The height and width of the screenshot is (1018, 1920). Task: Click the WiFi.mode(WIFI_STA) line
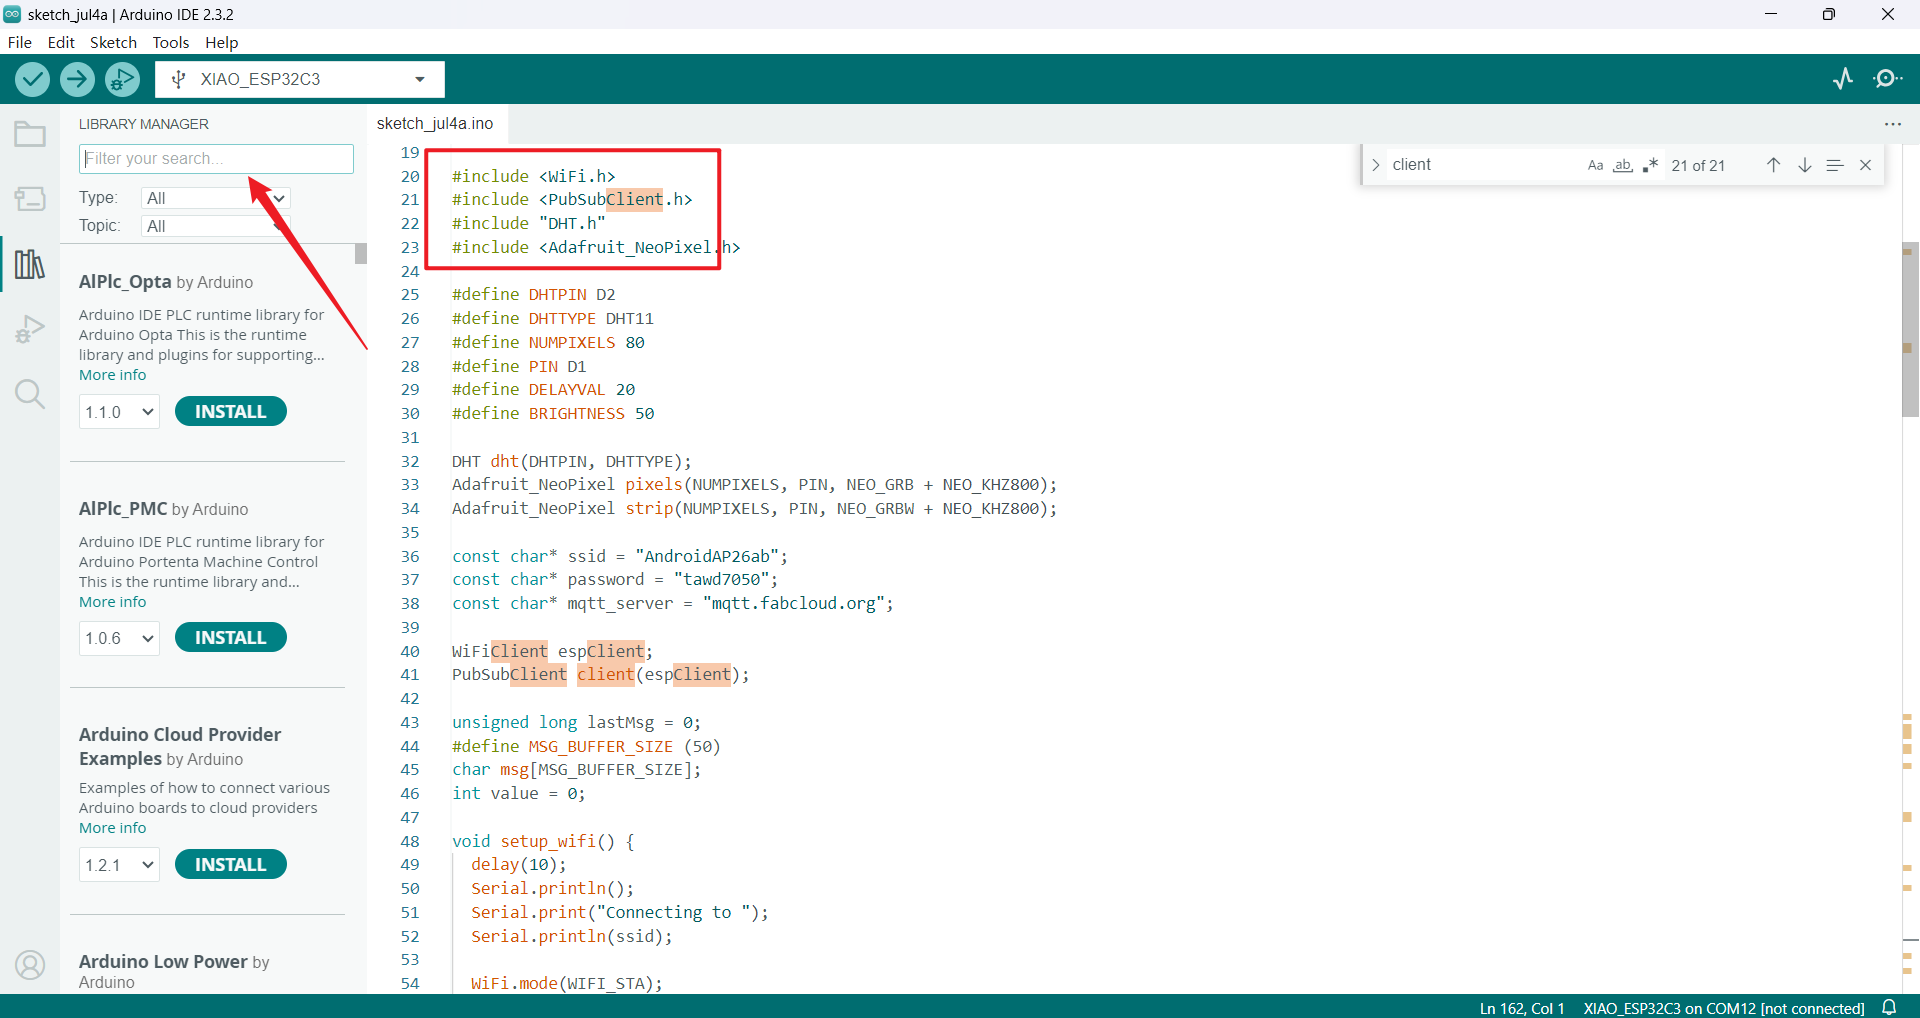(567, 984)
